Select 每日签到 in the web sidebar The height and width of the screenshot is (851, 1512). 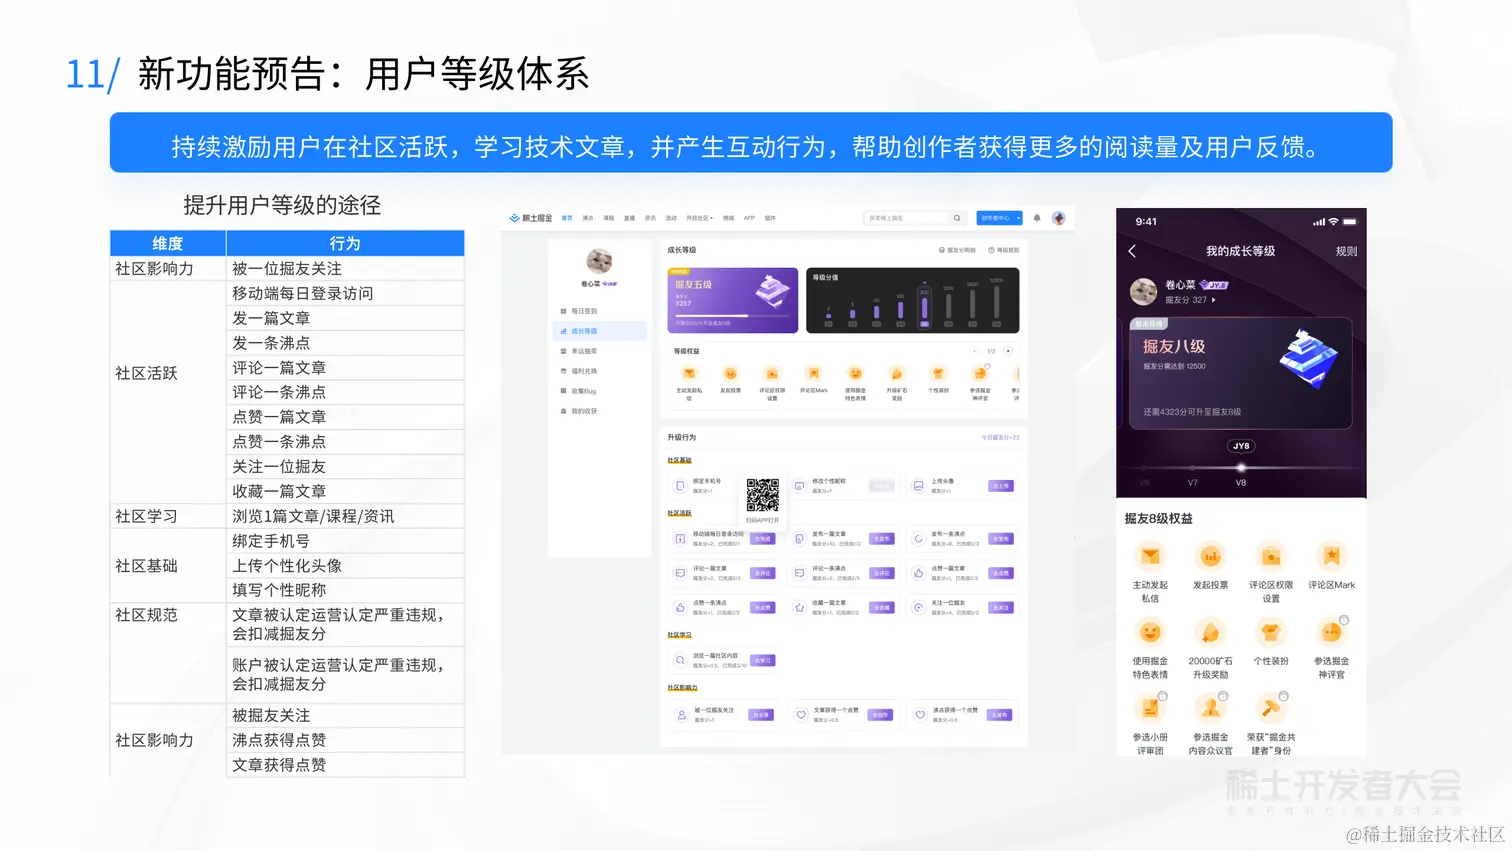pyautogui.click(x=579, y=311)
